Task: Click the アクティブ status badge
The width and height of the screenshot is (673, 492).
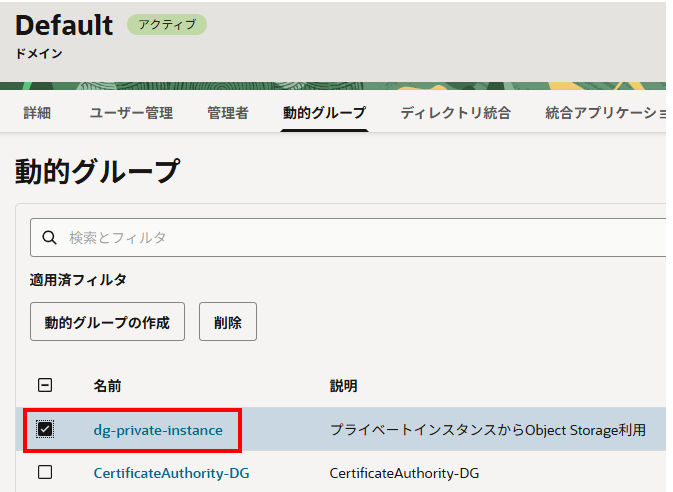Action: tap(166, 25)
